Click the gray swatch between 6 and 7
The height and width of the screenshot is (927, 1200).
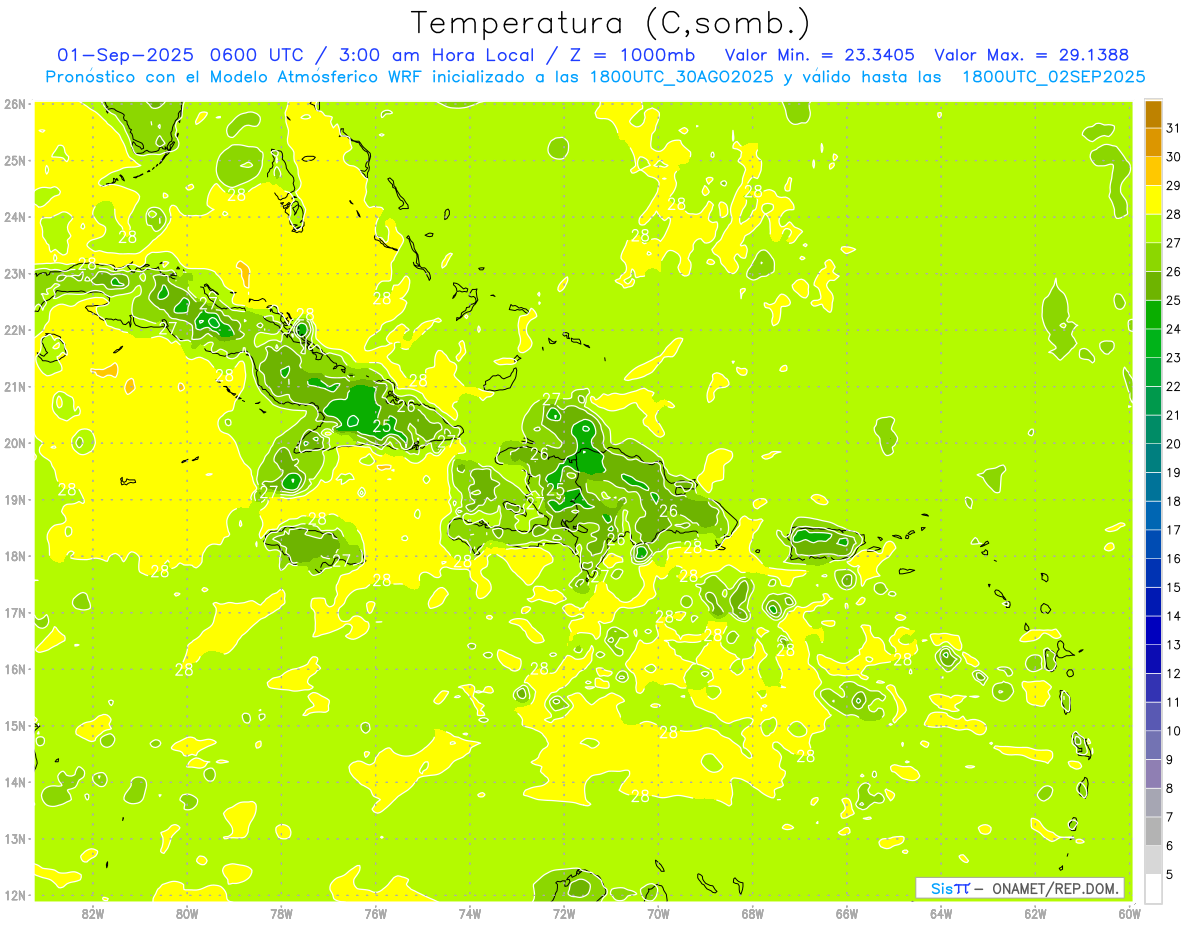pyautogui.click(x=1153, y=831)
